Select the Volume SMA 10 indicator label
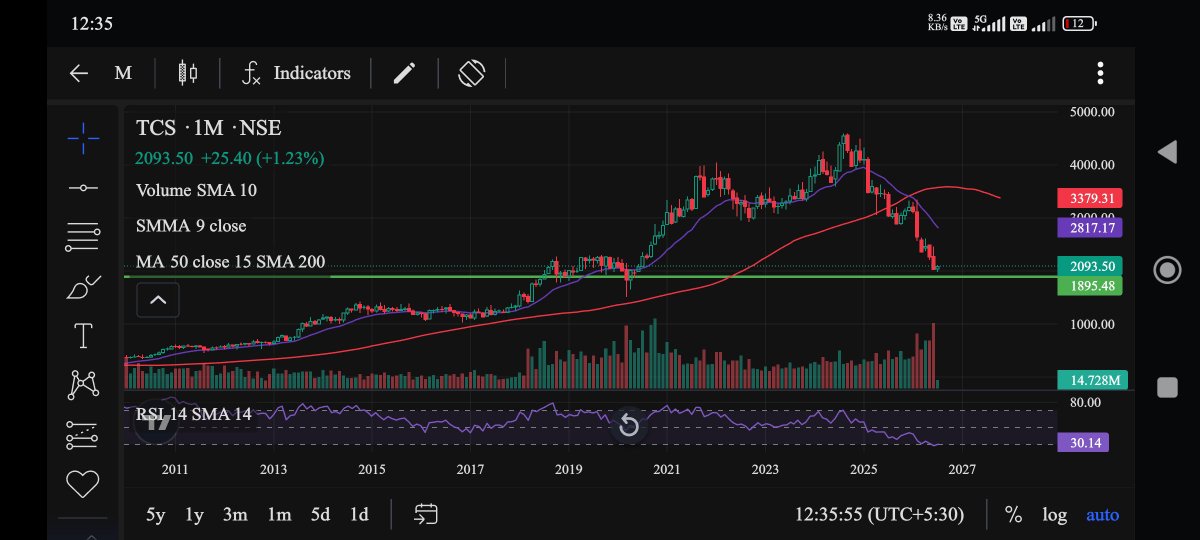This screenshot has width=1200, height=540. [197, 190]
